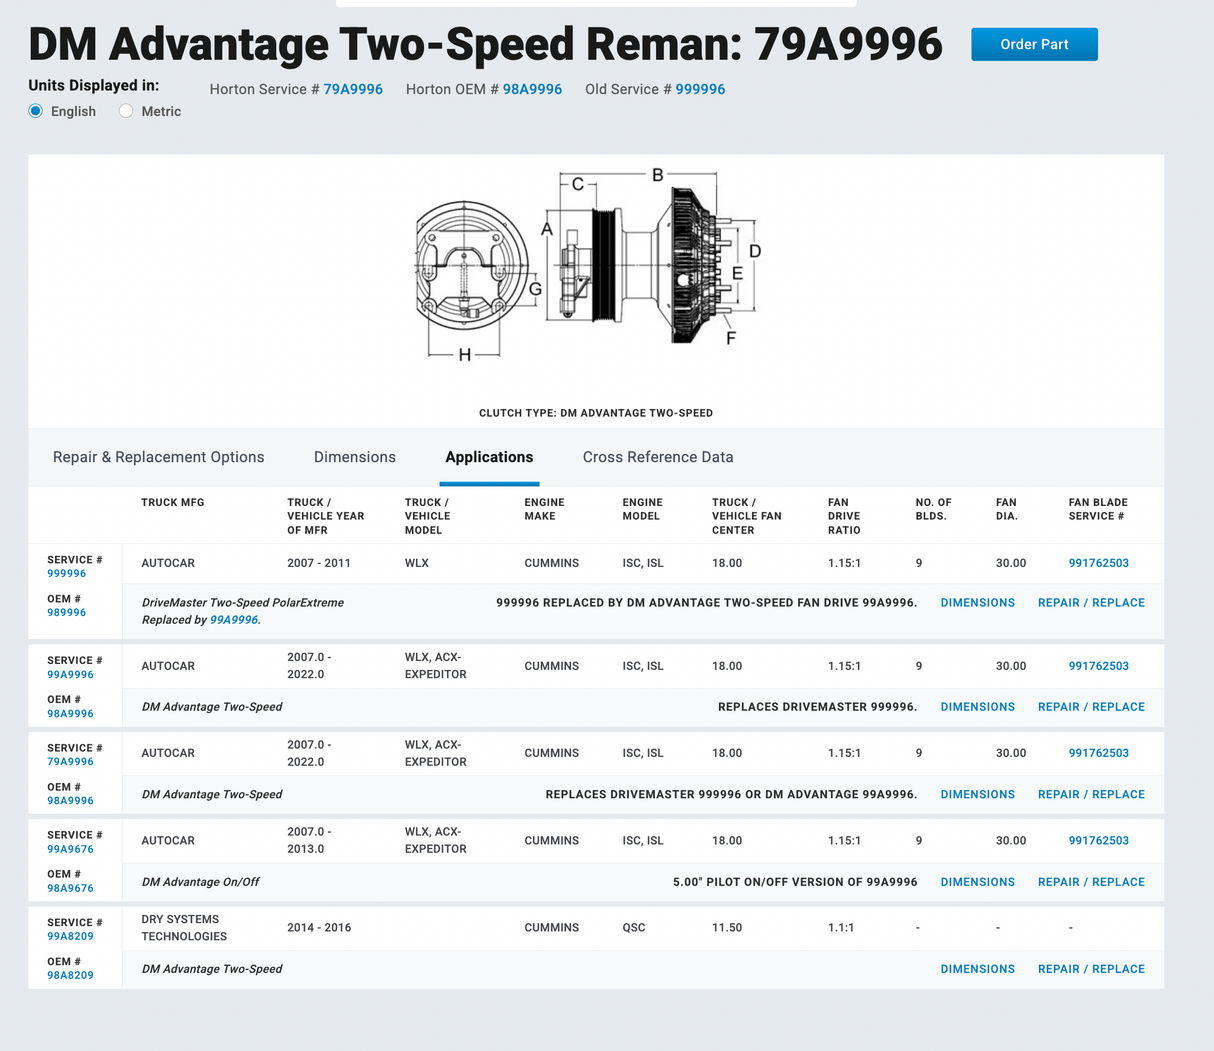Screen dimensions: 1214x1051
Task: Click the 'Replaced by 99A9996' link
Action: 234,620
